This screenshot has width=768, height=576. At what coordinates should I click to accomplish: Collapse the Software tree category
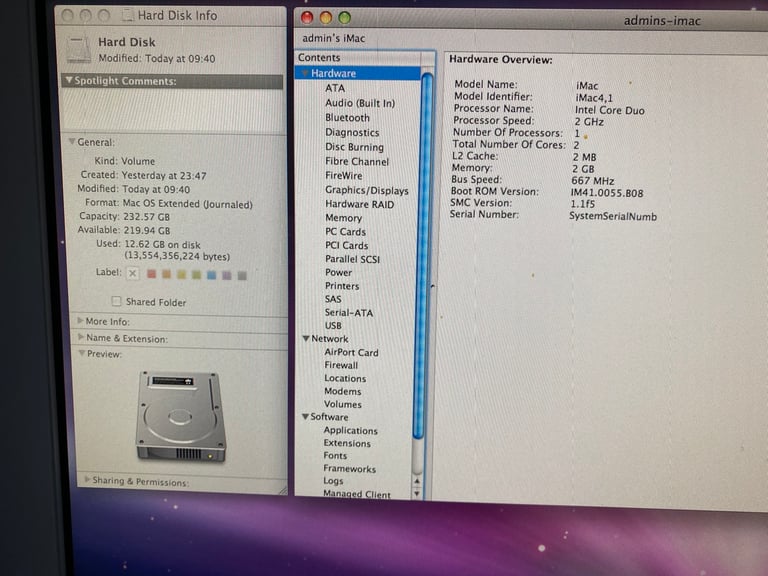(x=305, y=416)
